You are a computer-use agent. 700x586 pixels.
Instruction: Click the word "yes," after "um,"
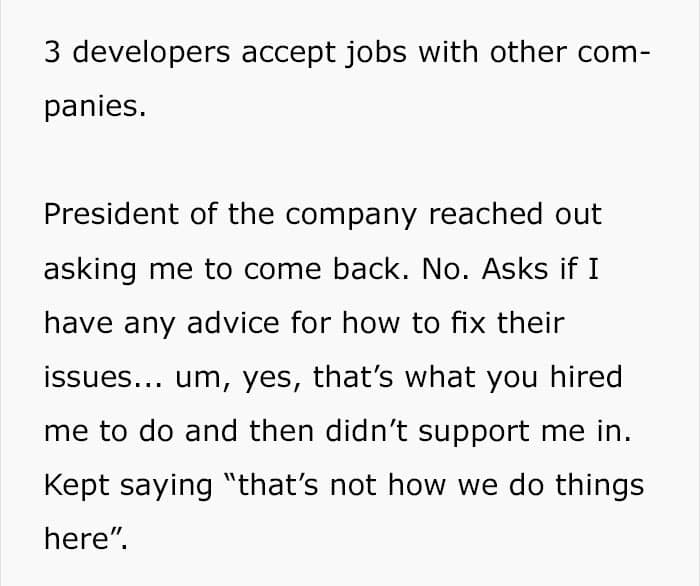coord(274,378)
